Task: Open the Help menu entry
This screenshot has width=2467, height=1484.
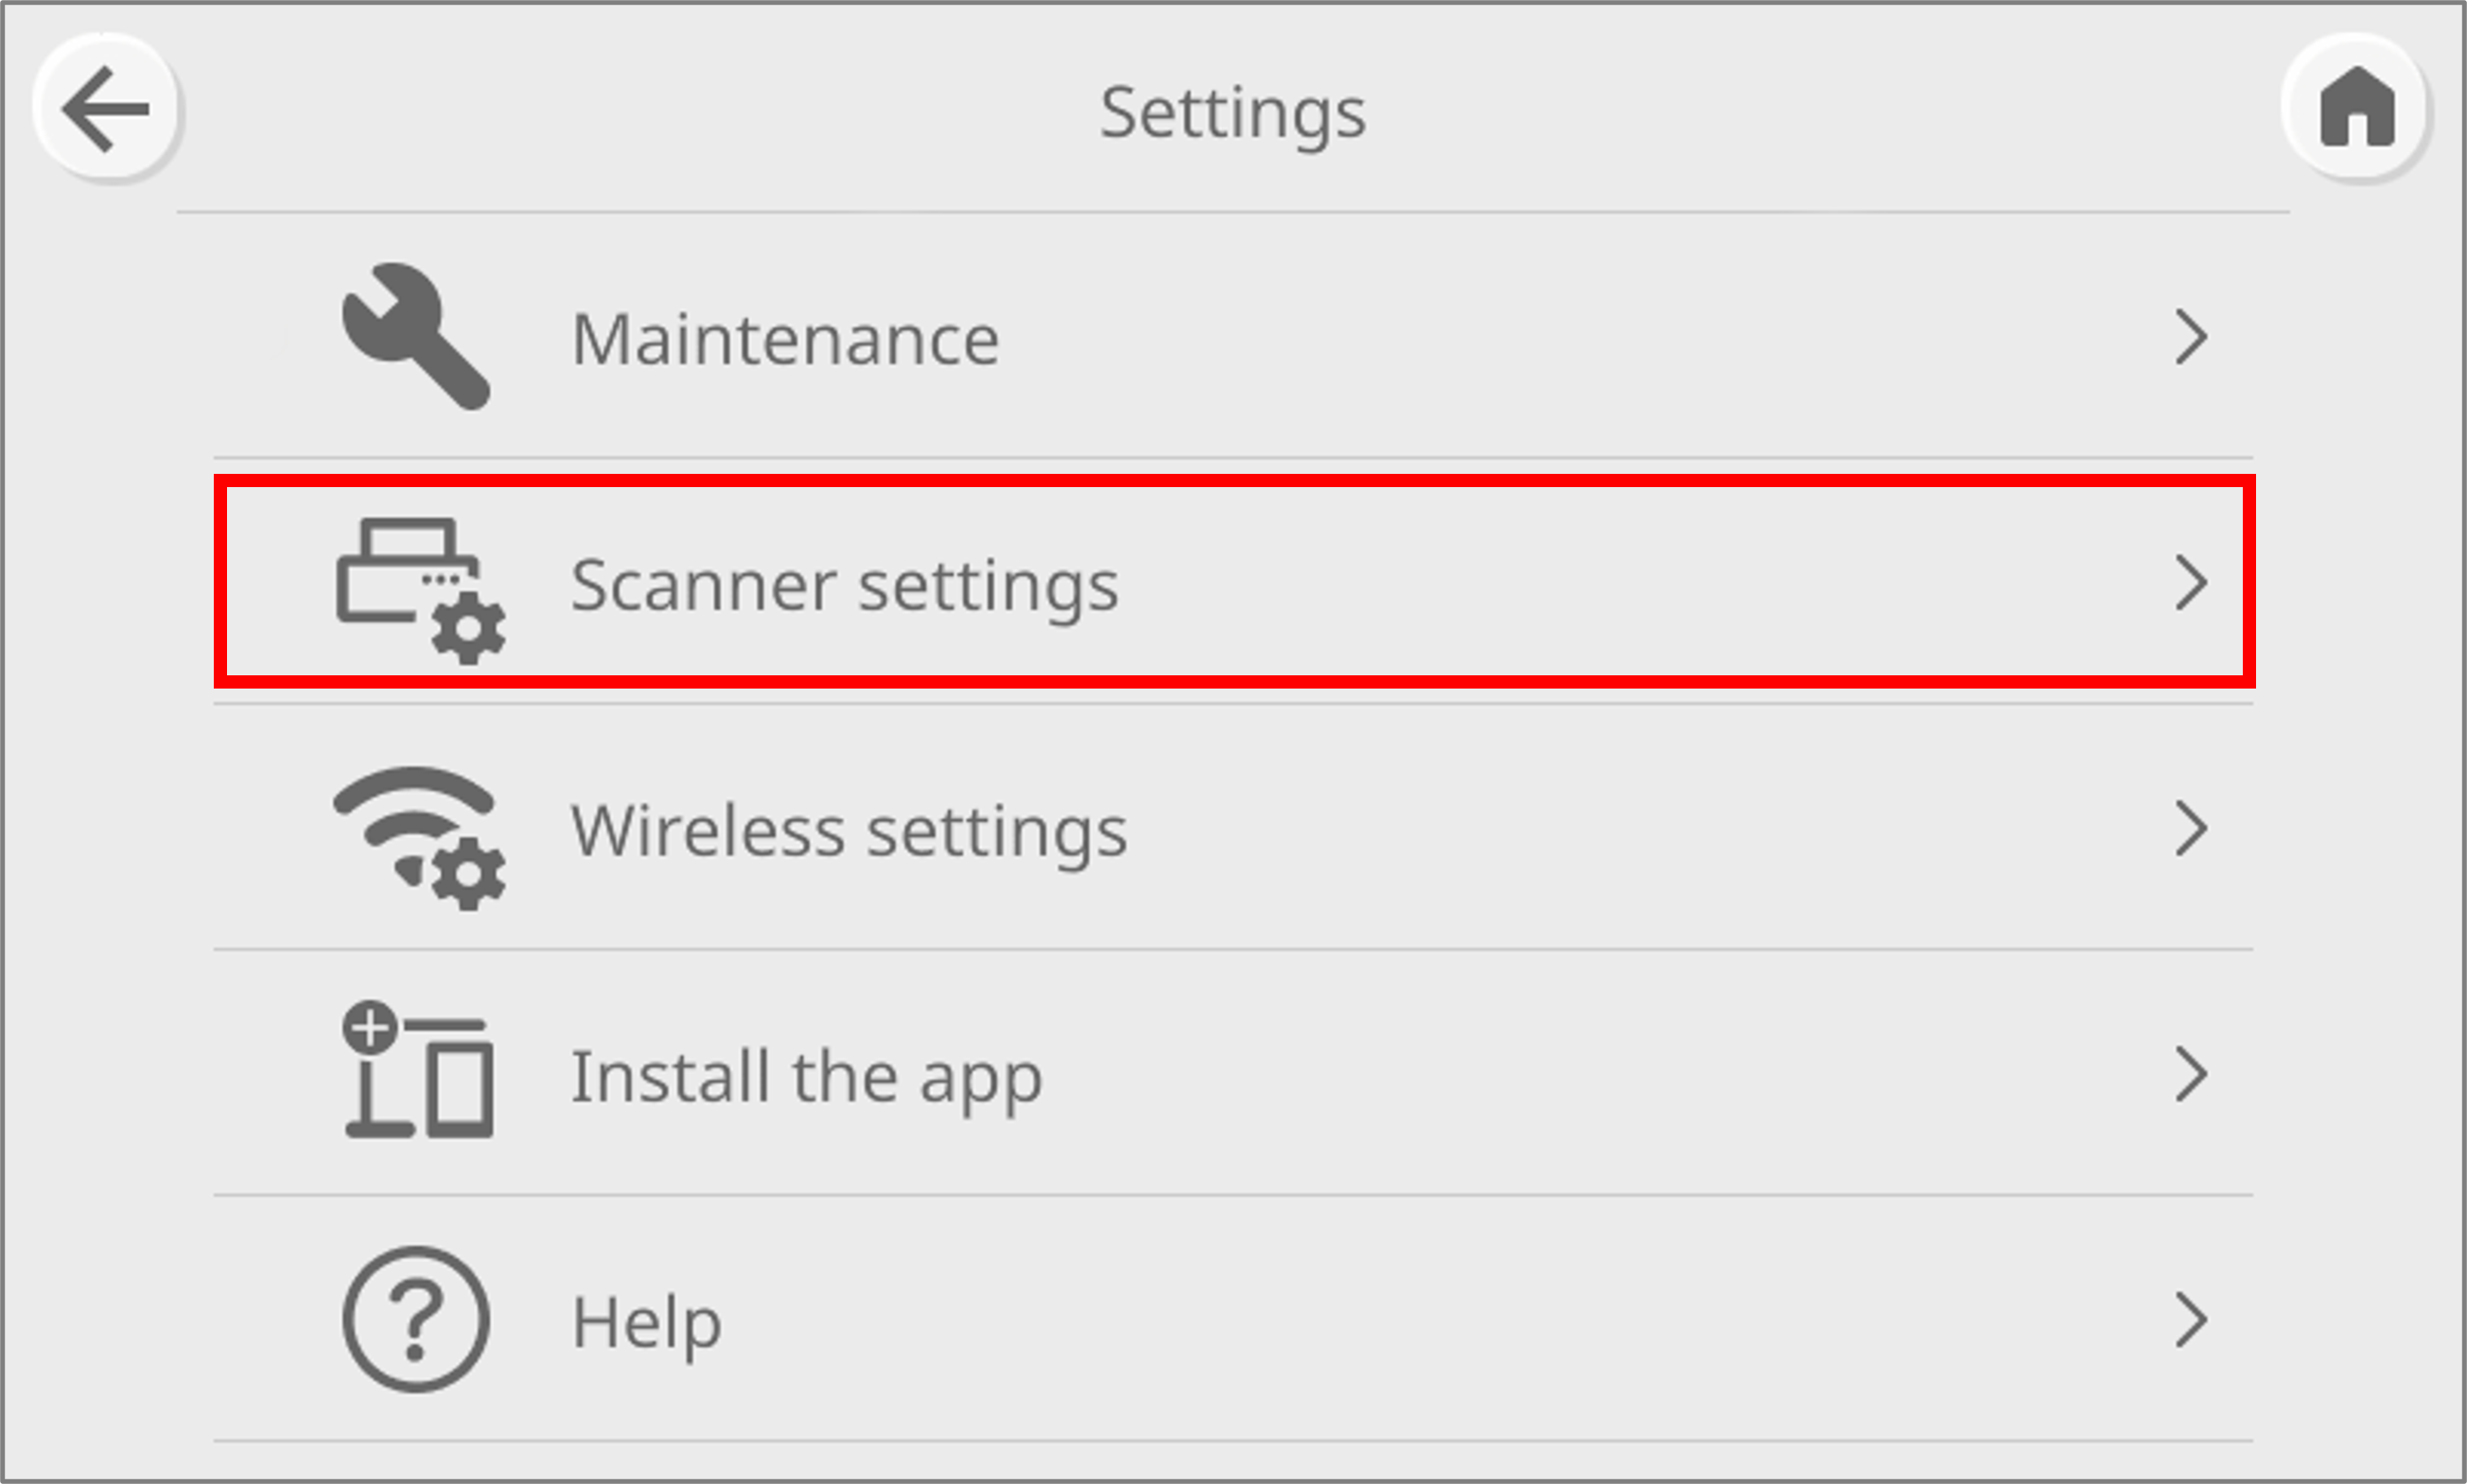Action: tap(646, 1322)
